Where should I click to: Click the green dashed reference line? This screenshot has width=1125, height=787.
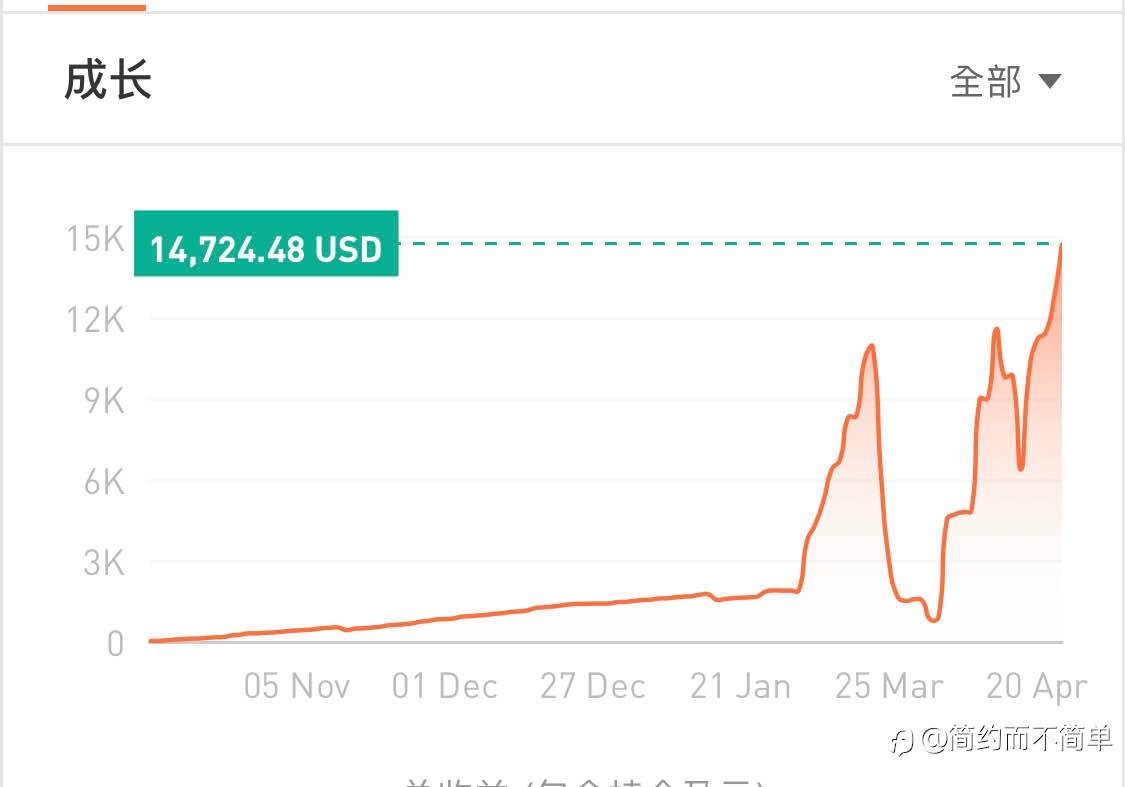click(x=720, y=243)
